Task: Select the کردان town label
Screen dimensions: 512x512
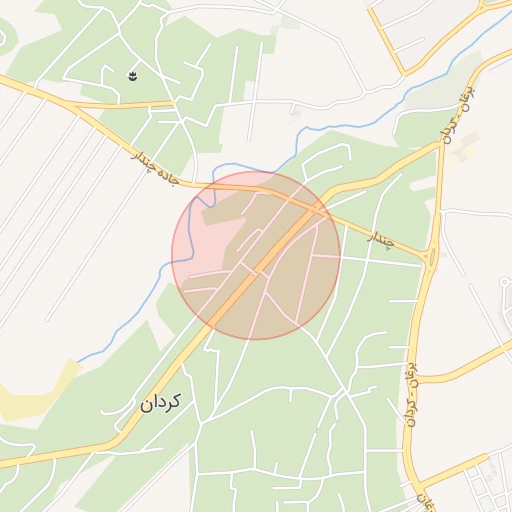Action: (160, 402)
